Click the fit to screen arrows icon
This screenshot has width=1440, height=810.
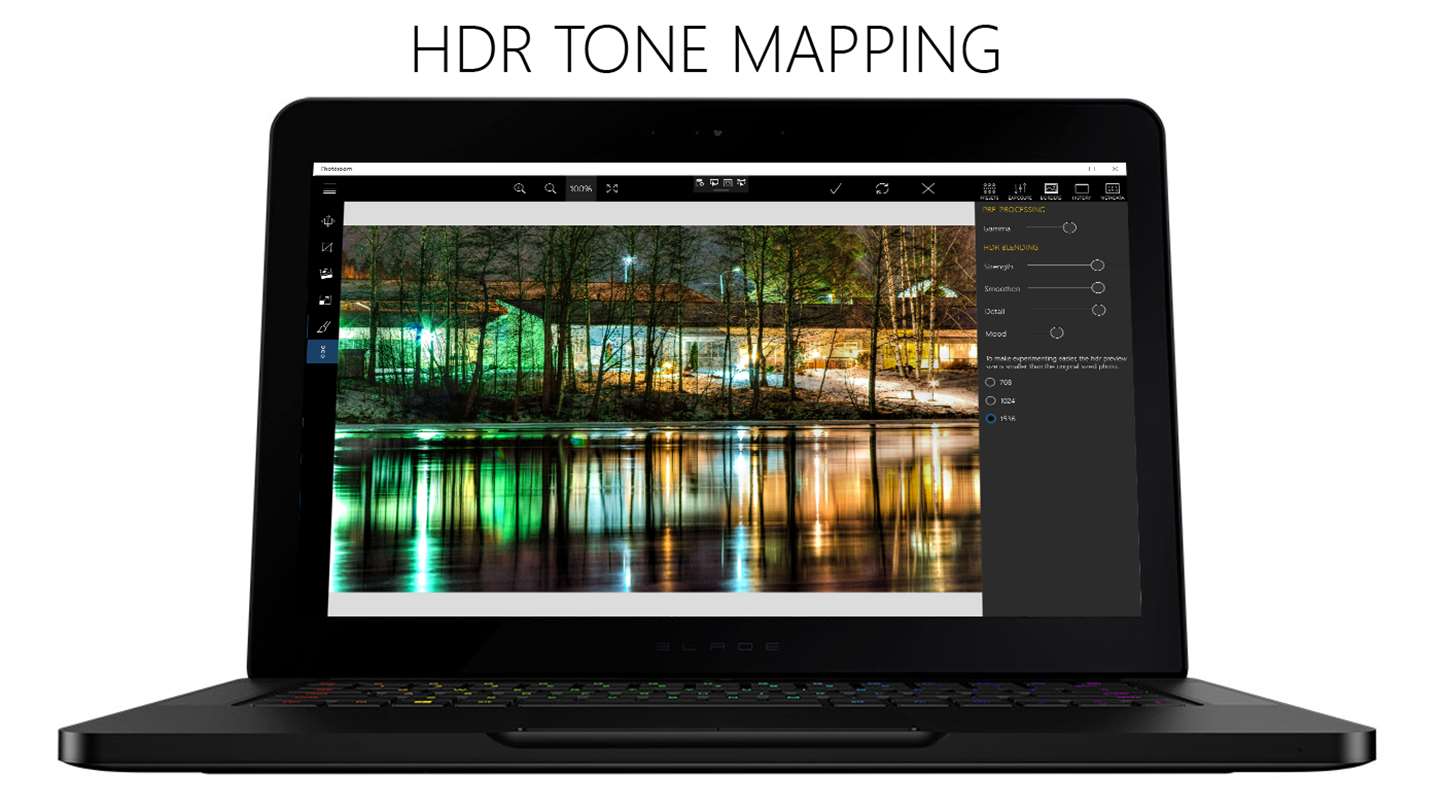coord(612,188)
